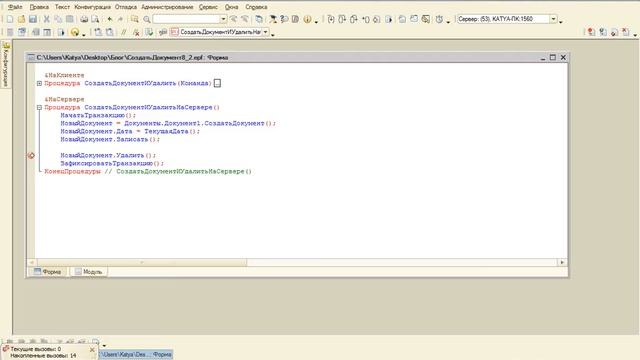
Task: Click the КонецПроцедуры line
Action: click(x=148, y=171)
